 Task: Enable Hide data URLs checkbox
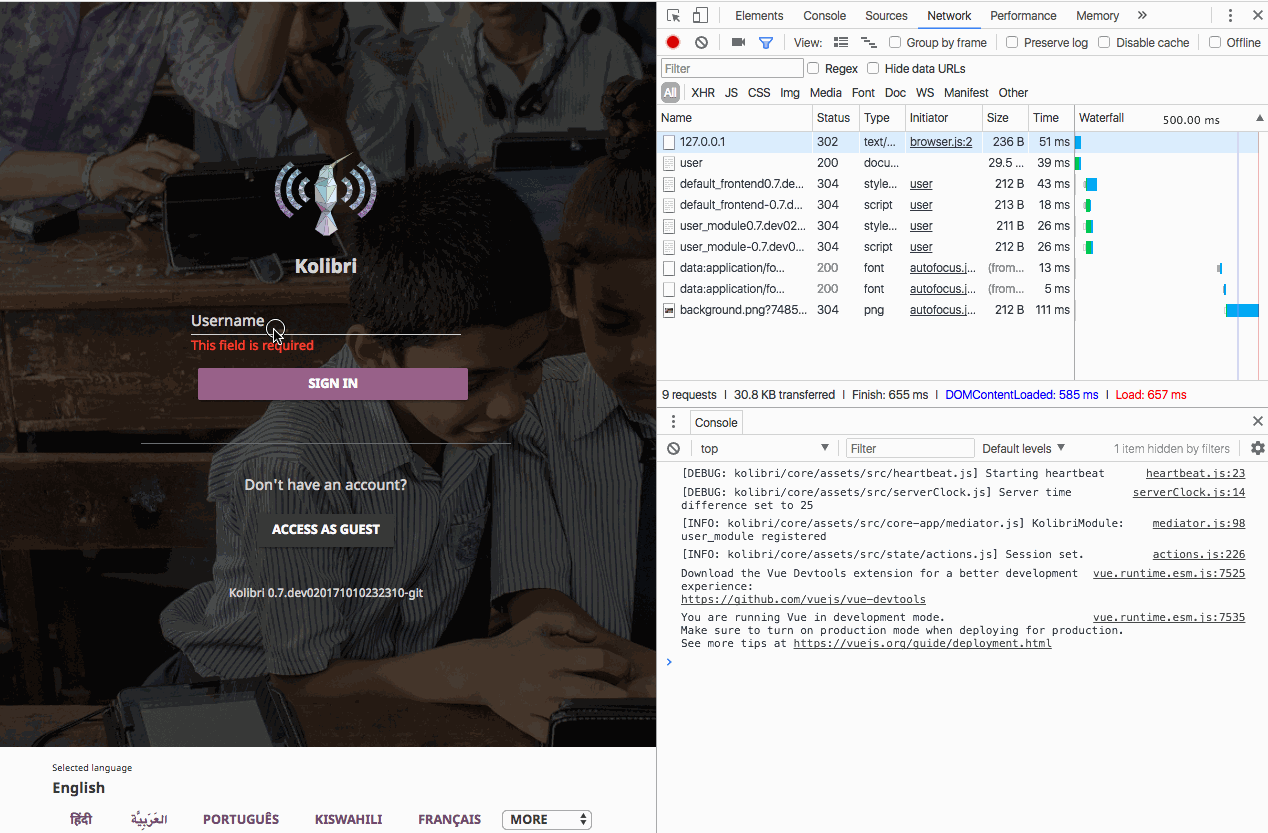(873, 68)
